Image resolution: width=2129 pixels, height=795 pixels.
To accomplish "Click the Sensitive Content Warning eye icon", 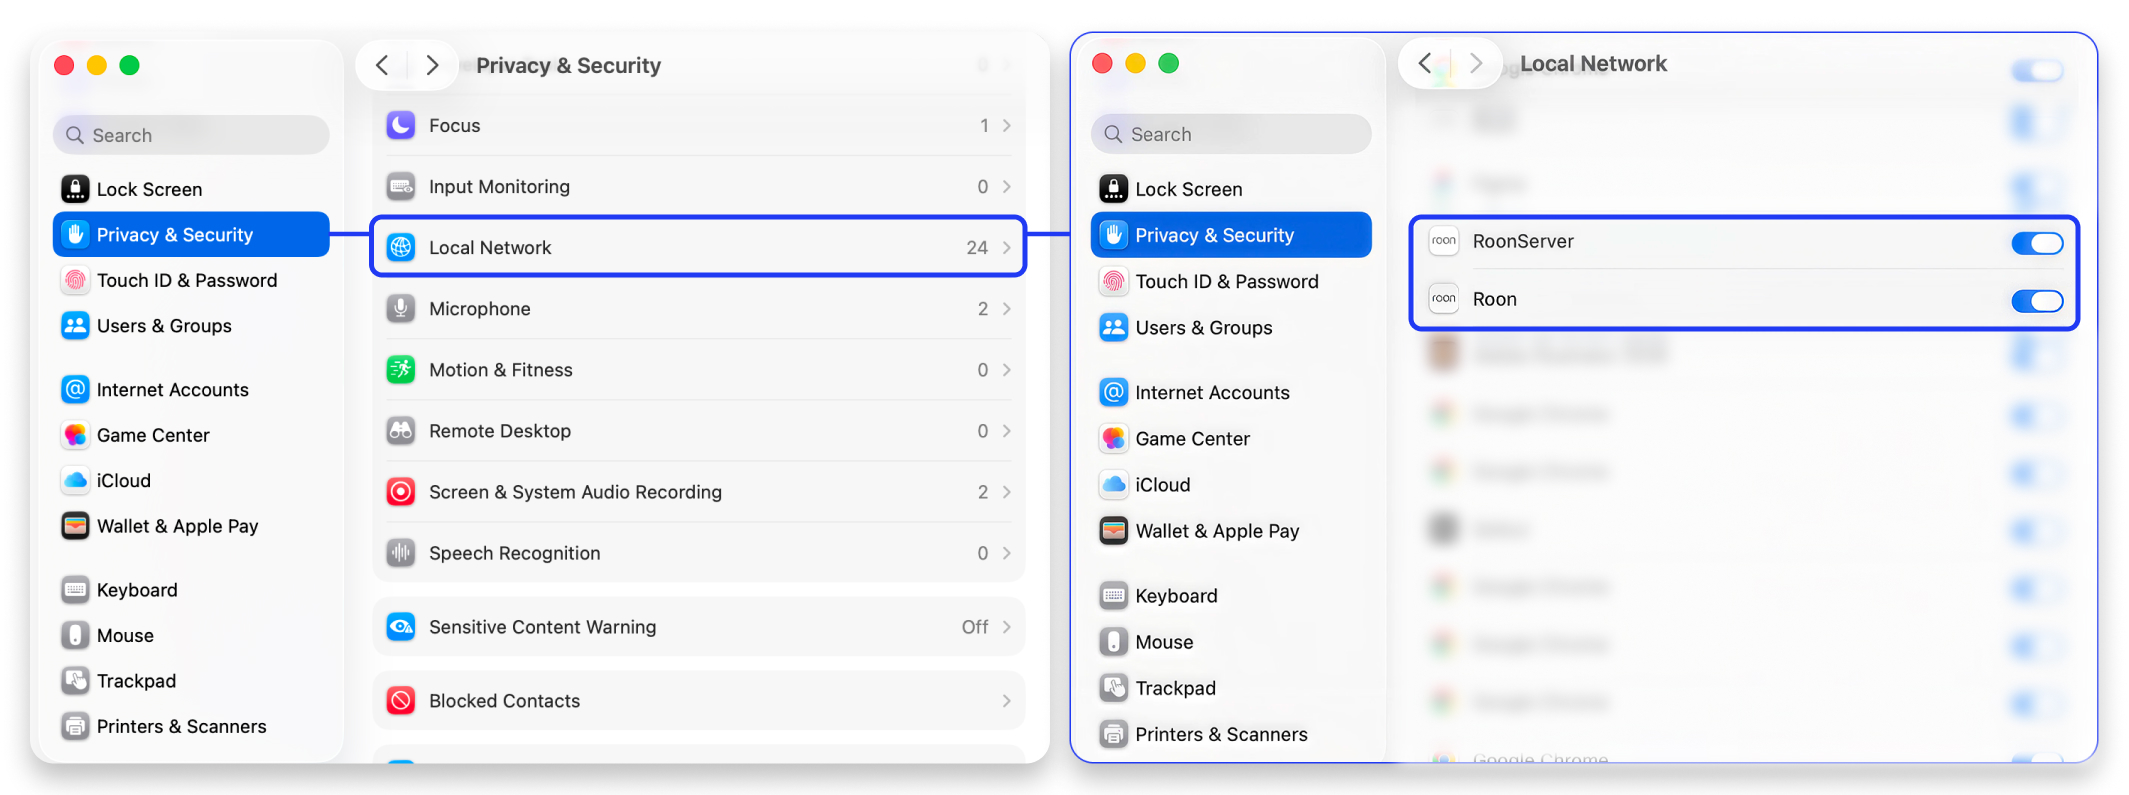I will (401, 626).
